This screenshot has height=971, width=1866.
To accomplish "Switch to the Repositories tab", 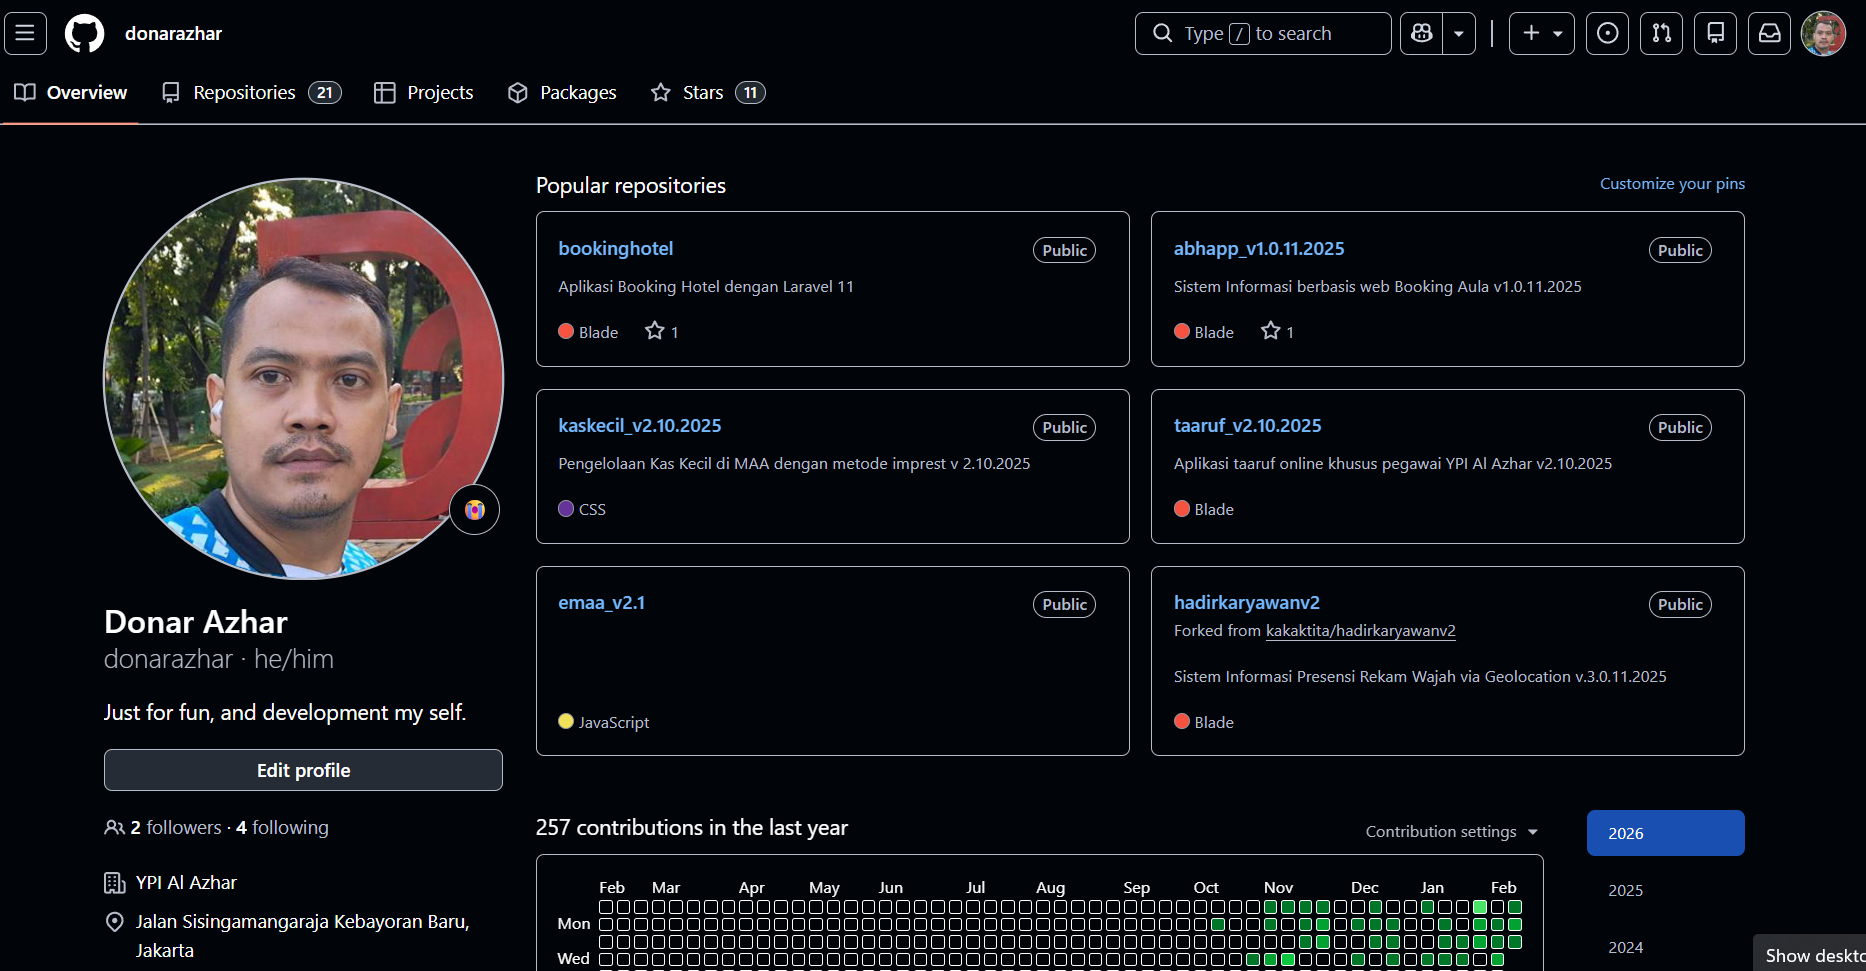I will click(252, 92).
